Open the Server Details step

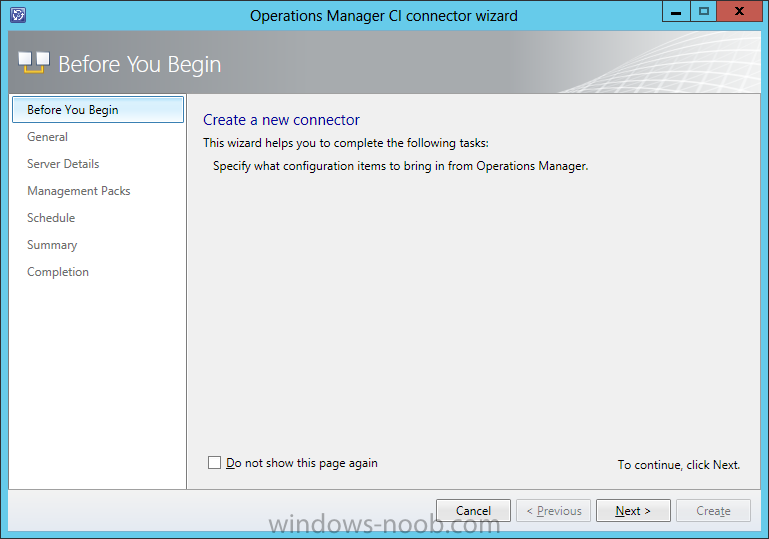(63, 164)
